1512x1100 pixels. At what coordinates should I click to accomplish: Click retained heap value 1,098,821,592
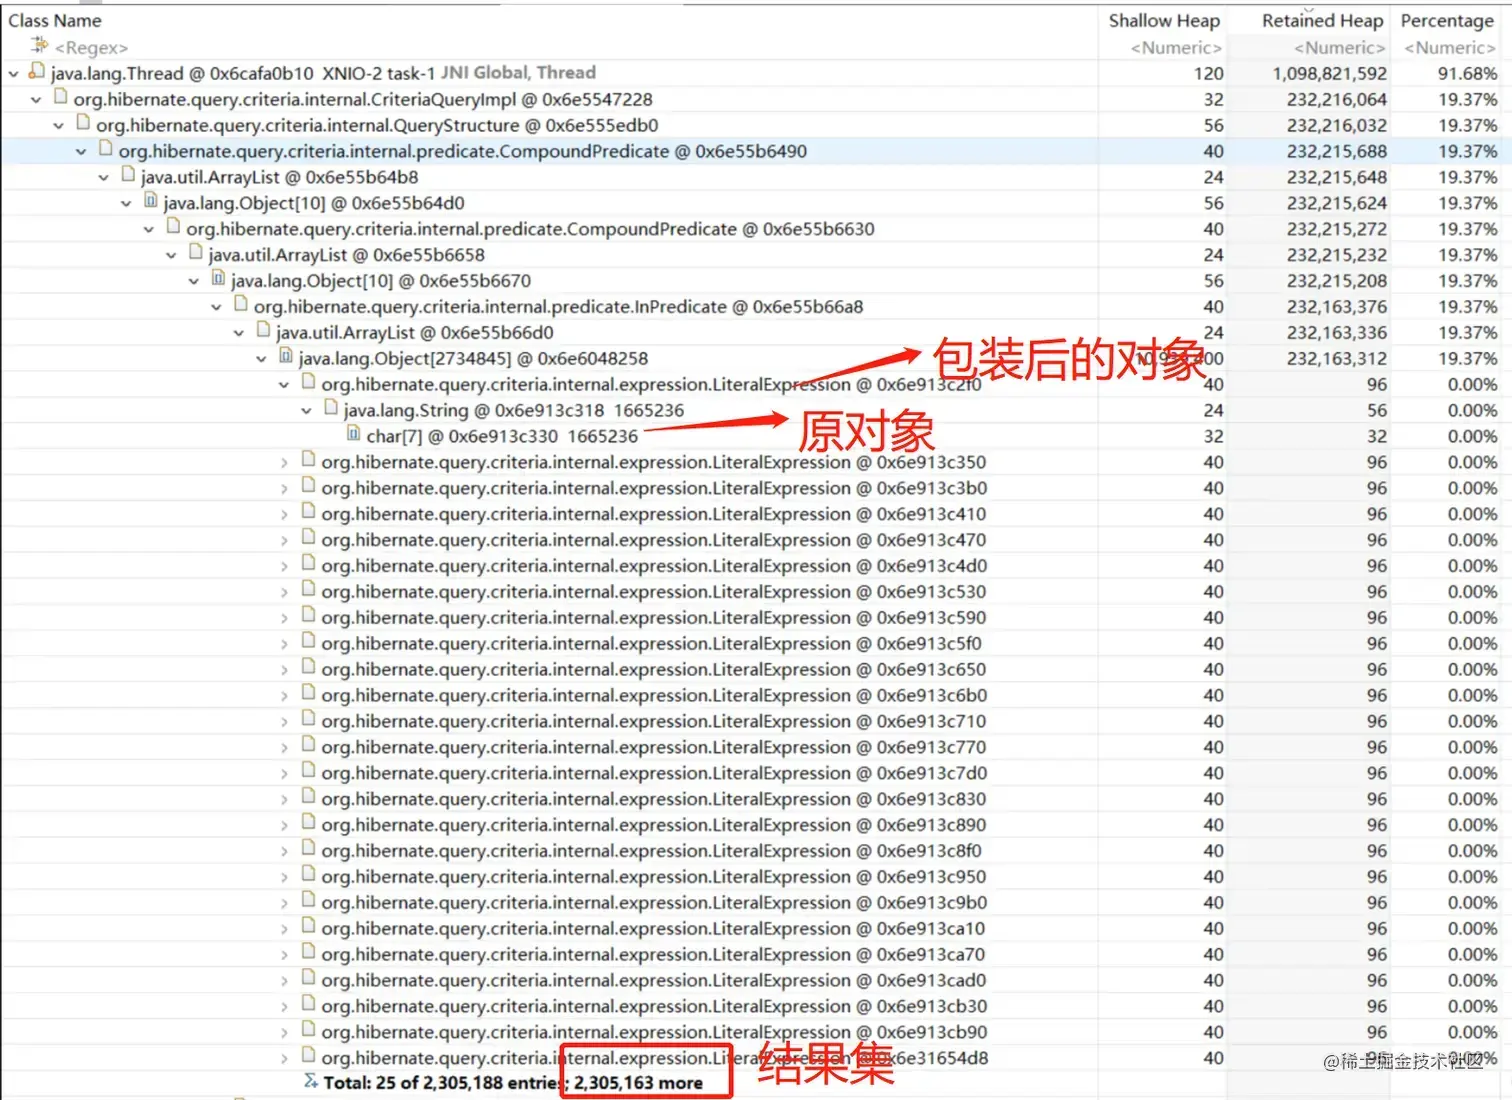click(x=1329, y=73)
